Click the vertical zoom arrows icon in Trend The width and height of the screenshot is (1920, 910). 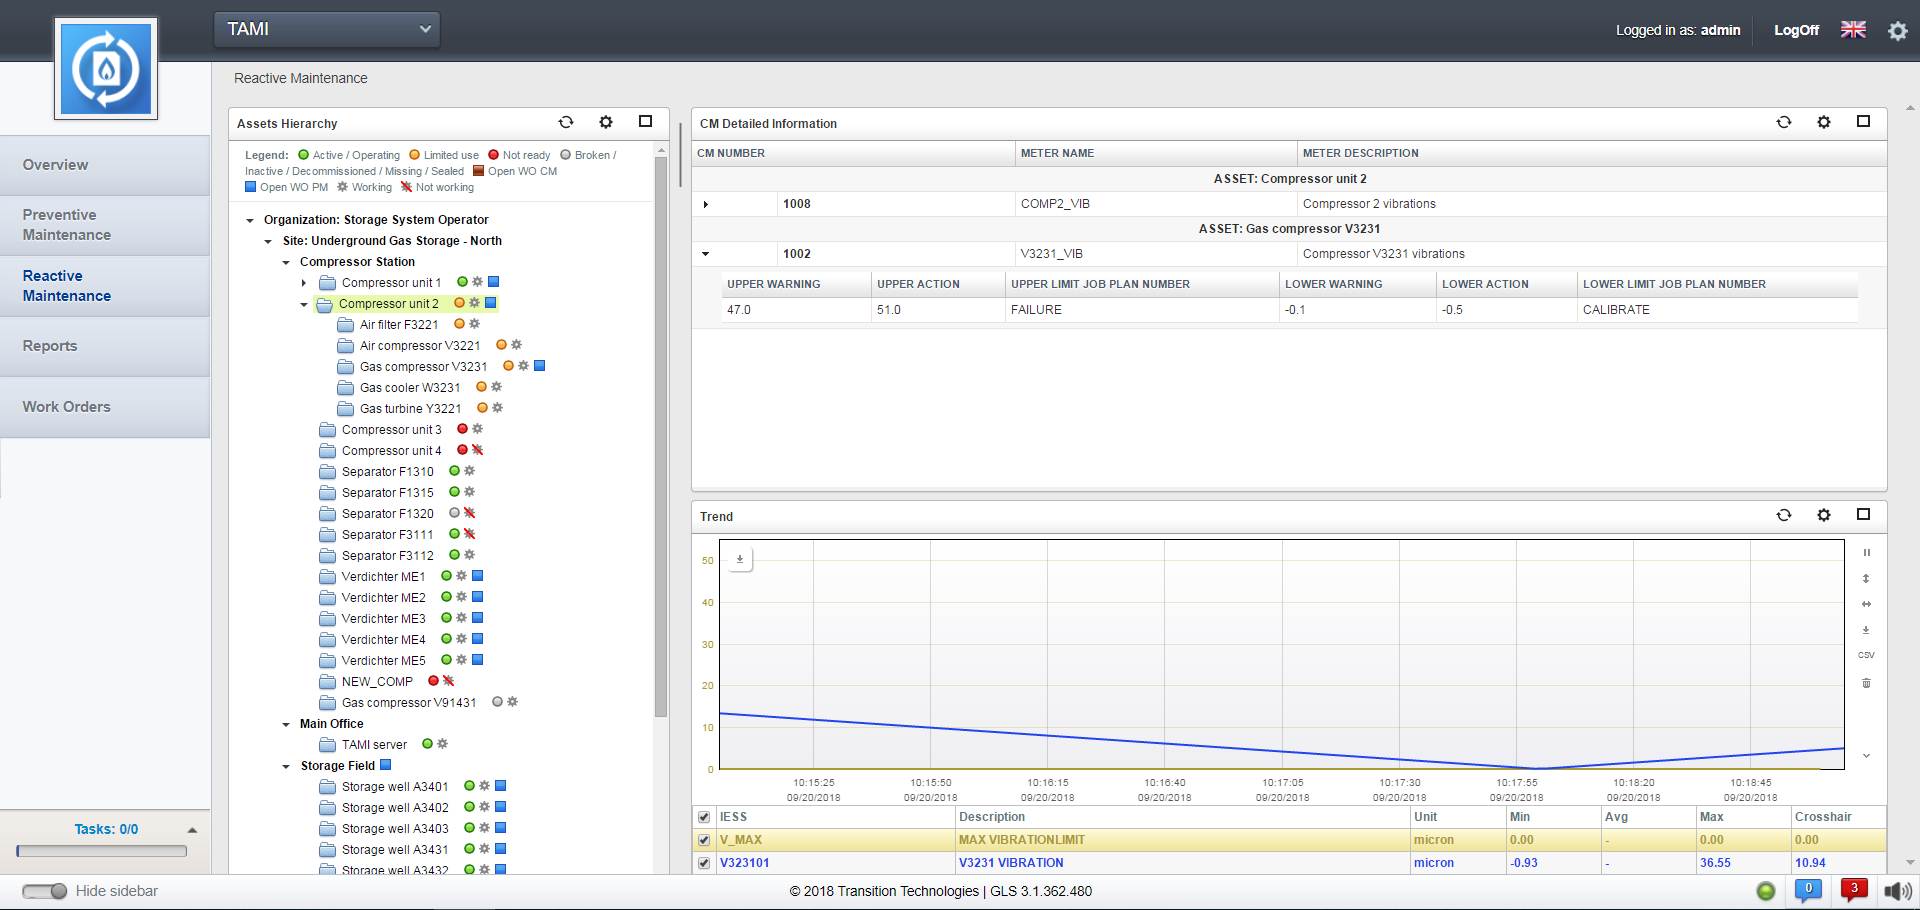pyautogui.click(x=1866, y=579)
